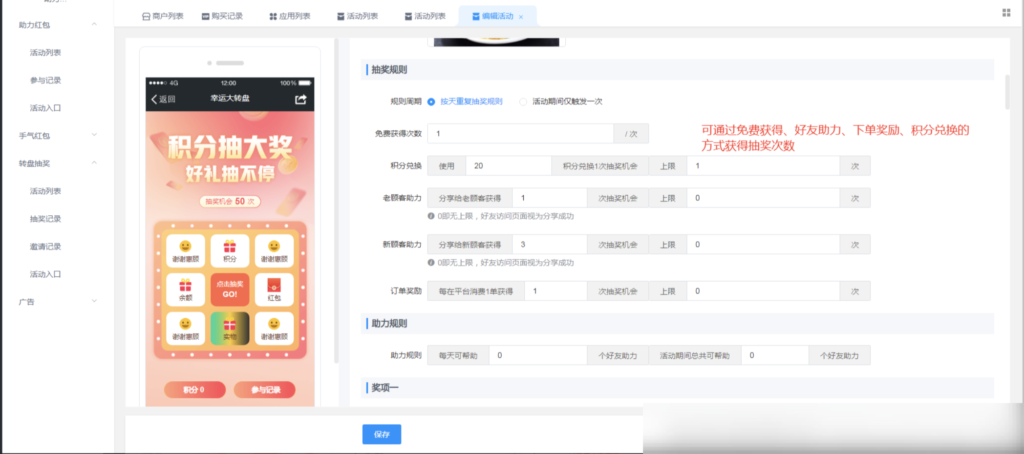1024x454 pixels.
Task: Edit the 积分兑换 points value 20
Action: [509, 166]
